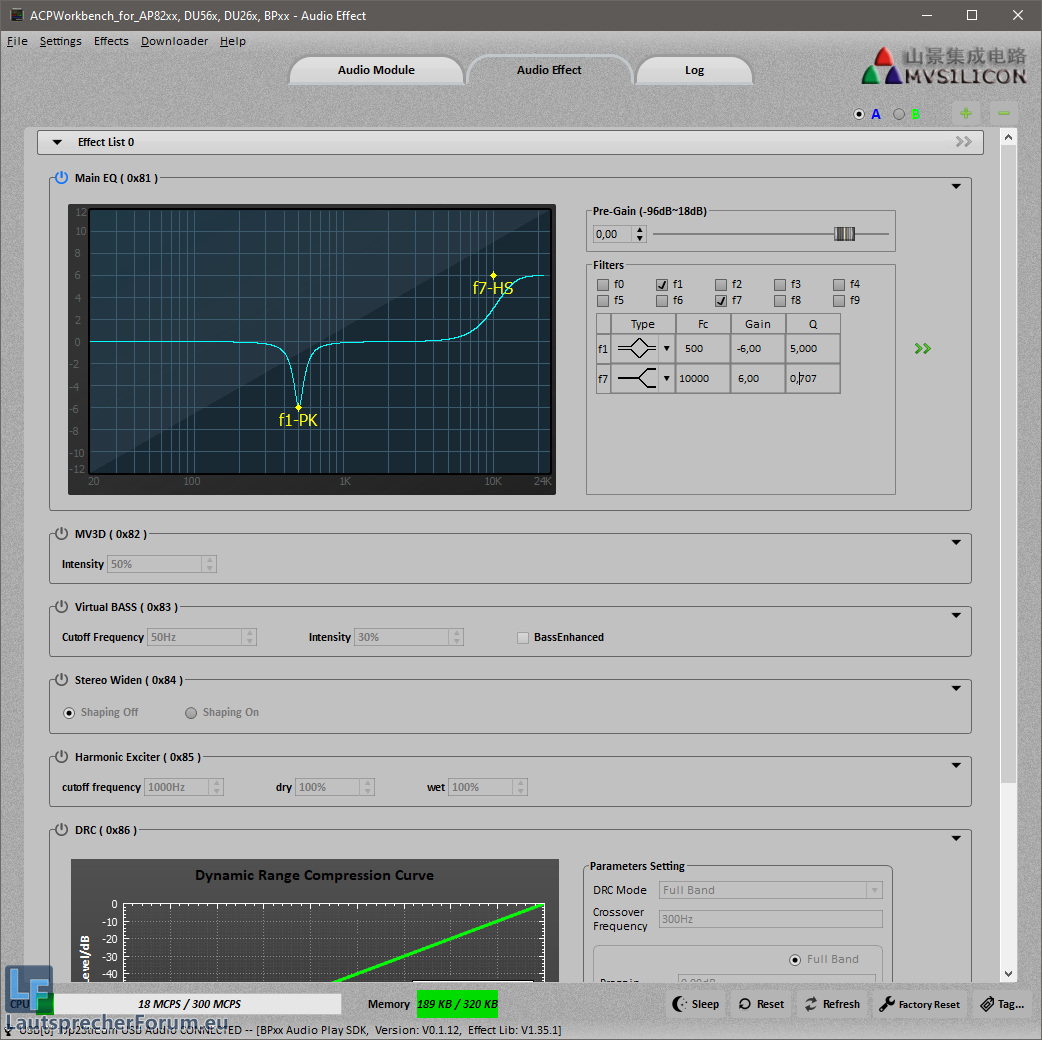This screenshot has width=1042, height=1040.
Task: Collapse the Main EQ section arrow
Action: coord(956,186)
